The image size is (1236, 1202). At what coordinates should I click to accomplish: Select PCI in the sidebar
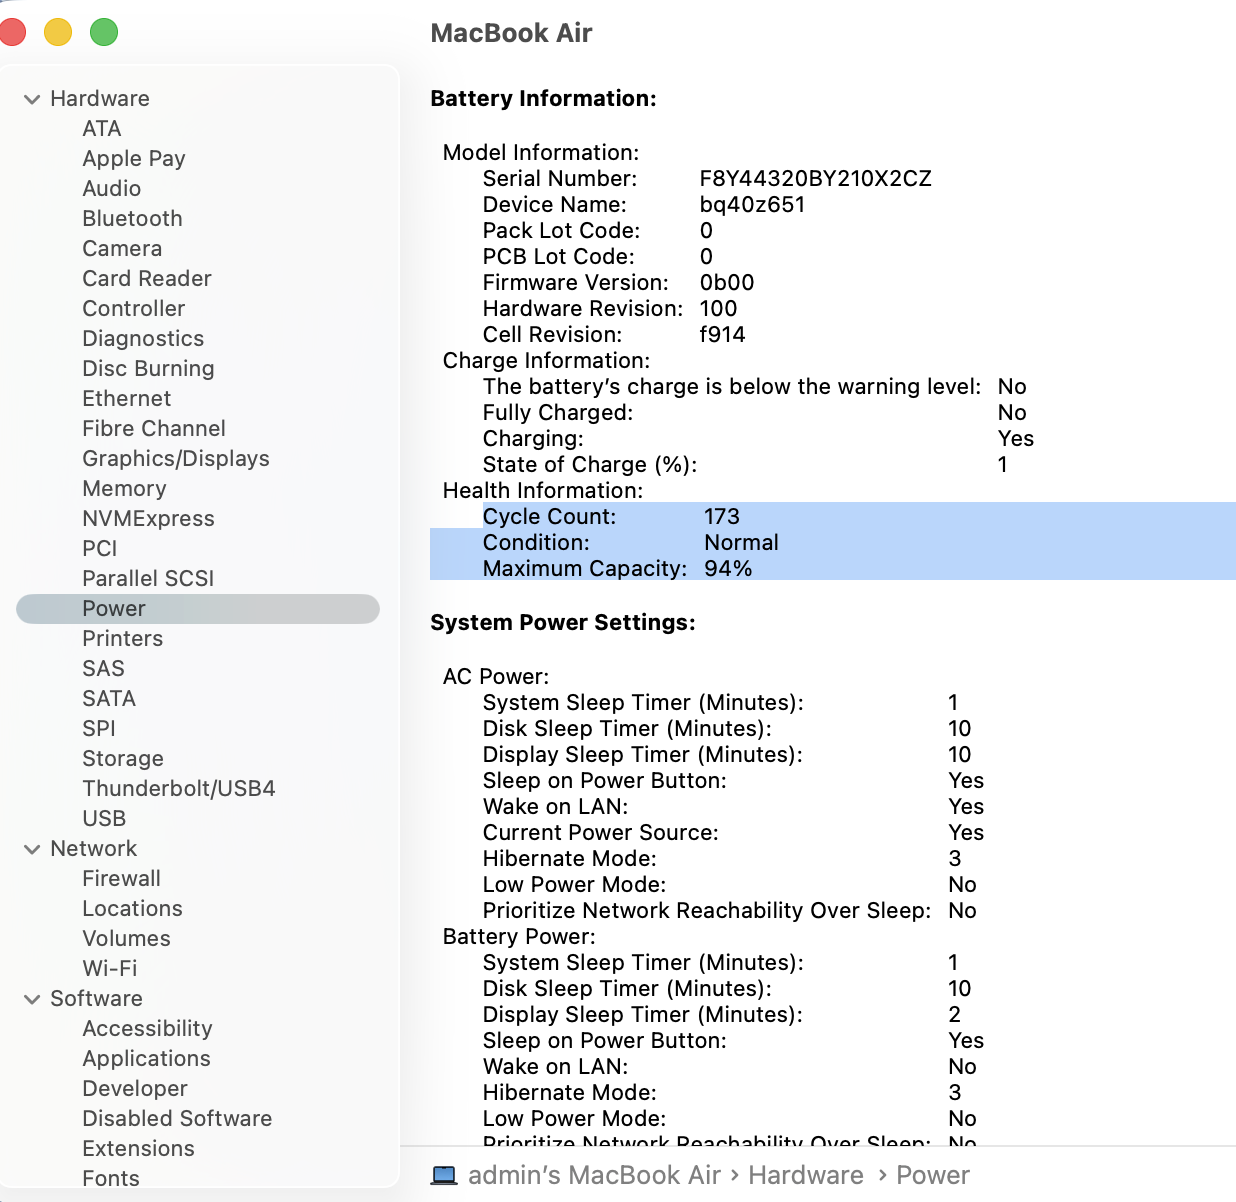click(100, 549)
